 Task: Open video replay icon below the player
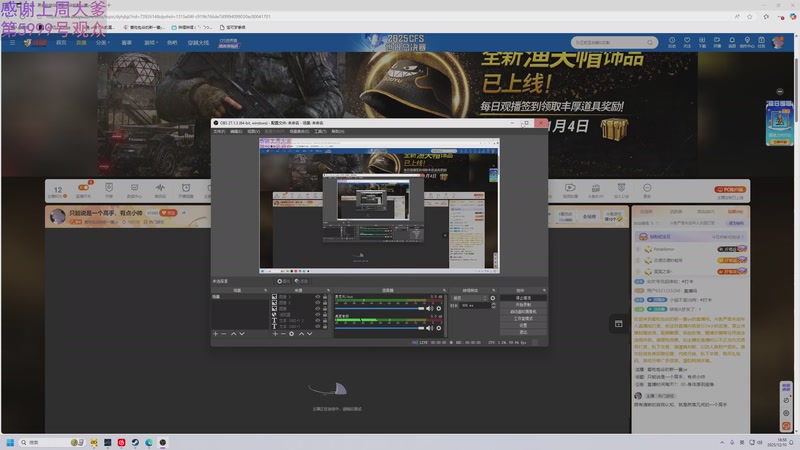(x=570, y=188)
